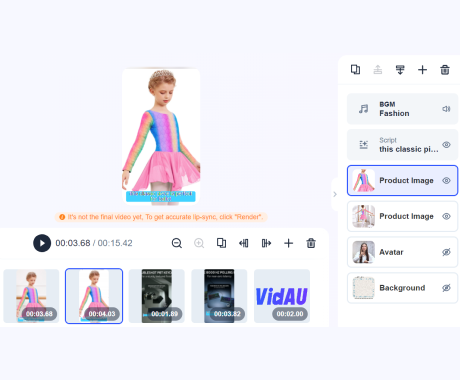Add a new layer with panel plus icon
Screen dimensions: 460x380
point(422,70)
